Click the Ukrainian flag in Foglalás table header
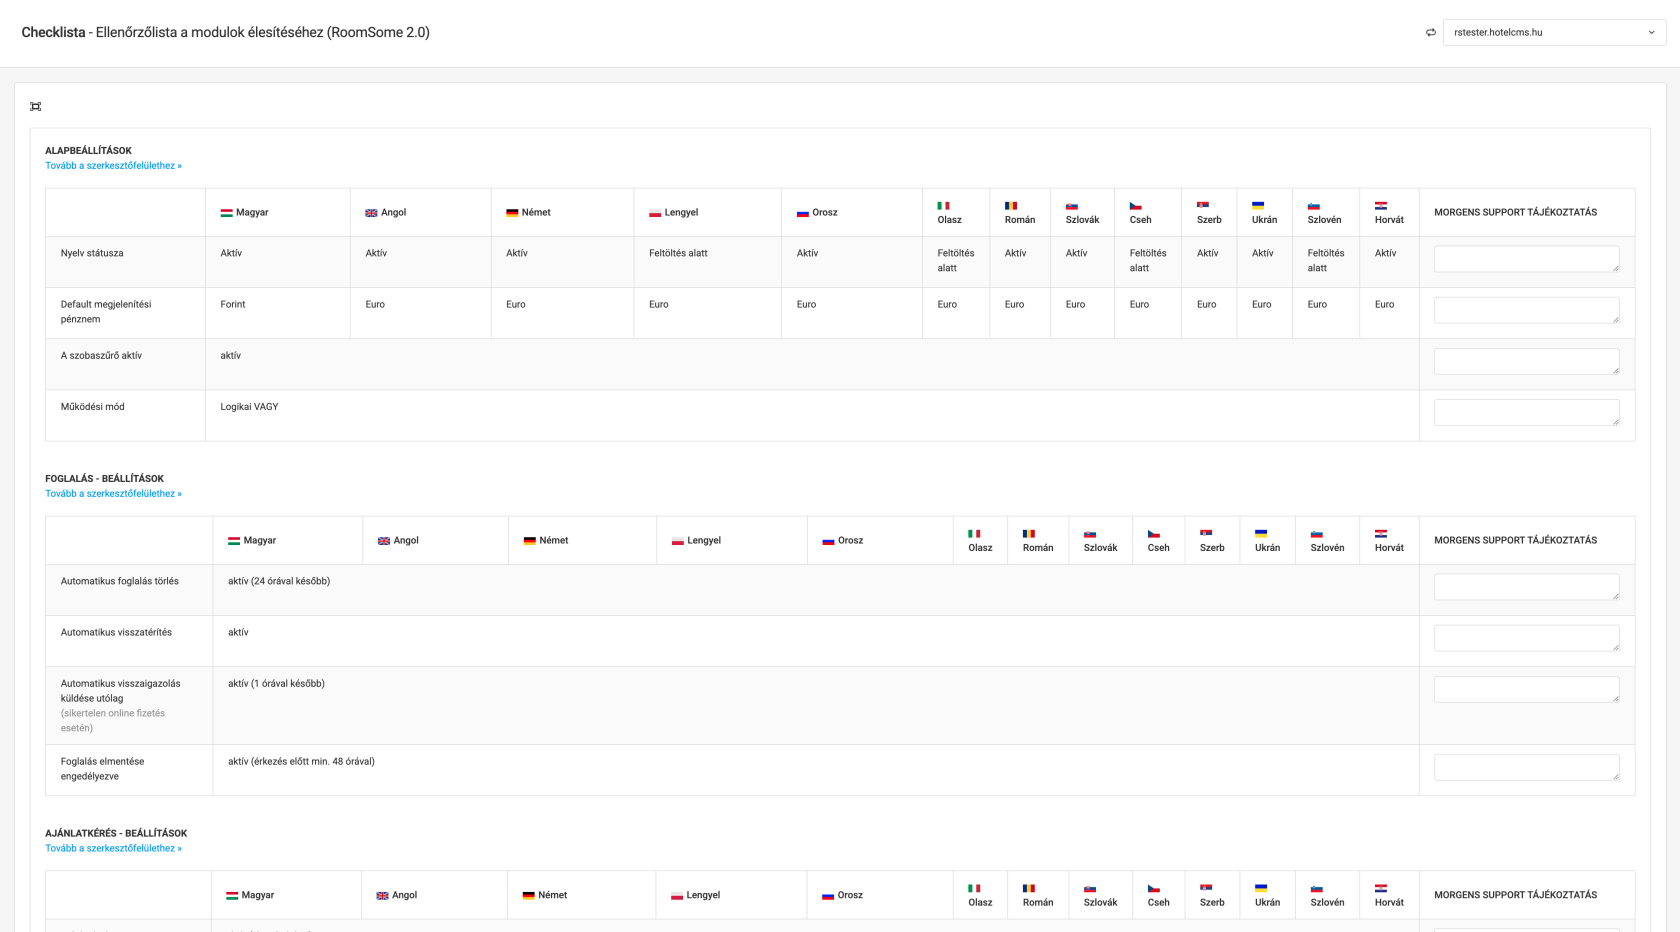 coord(1261,534)
